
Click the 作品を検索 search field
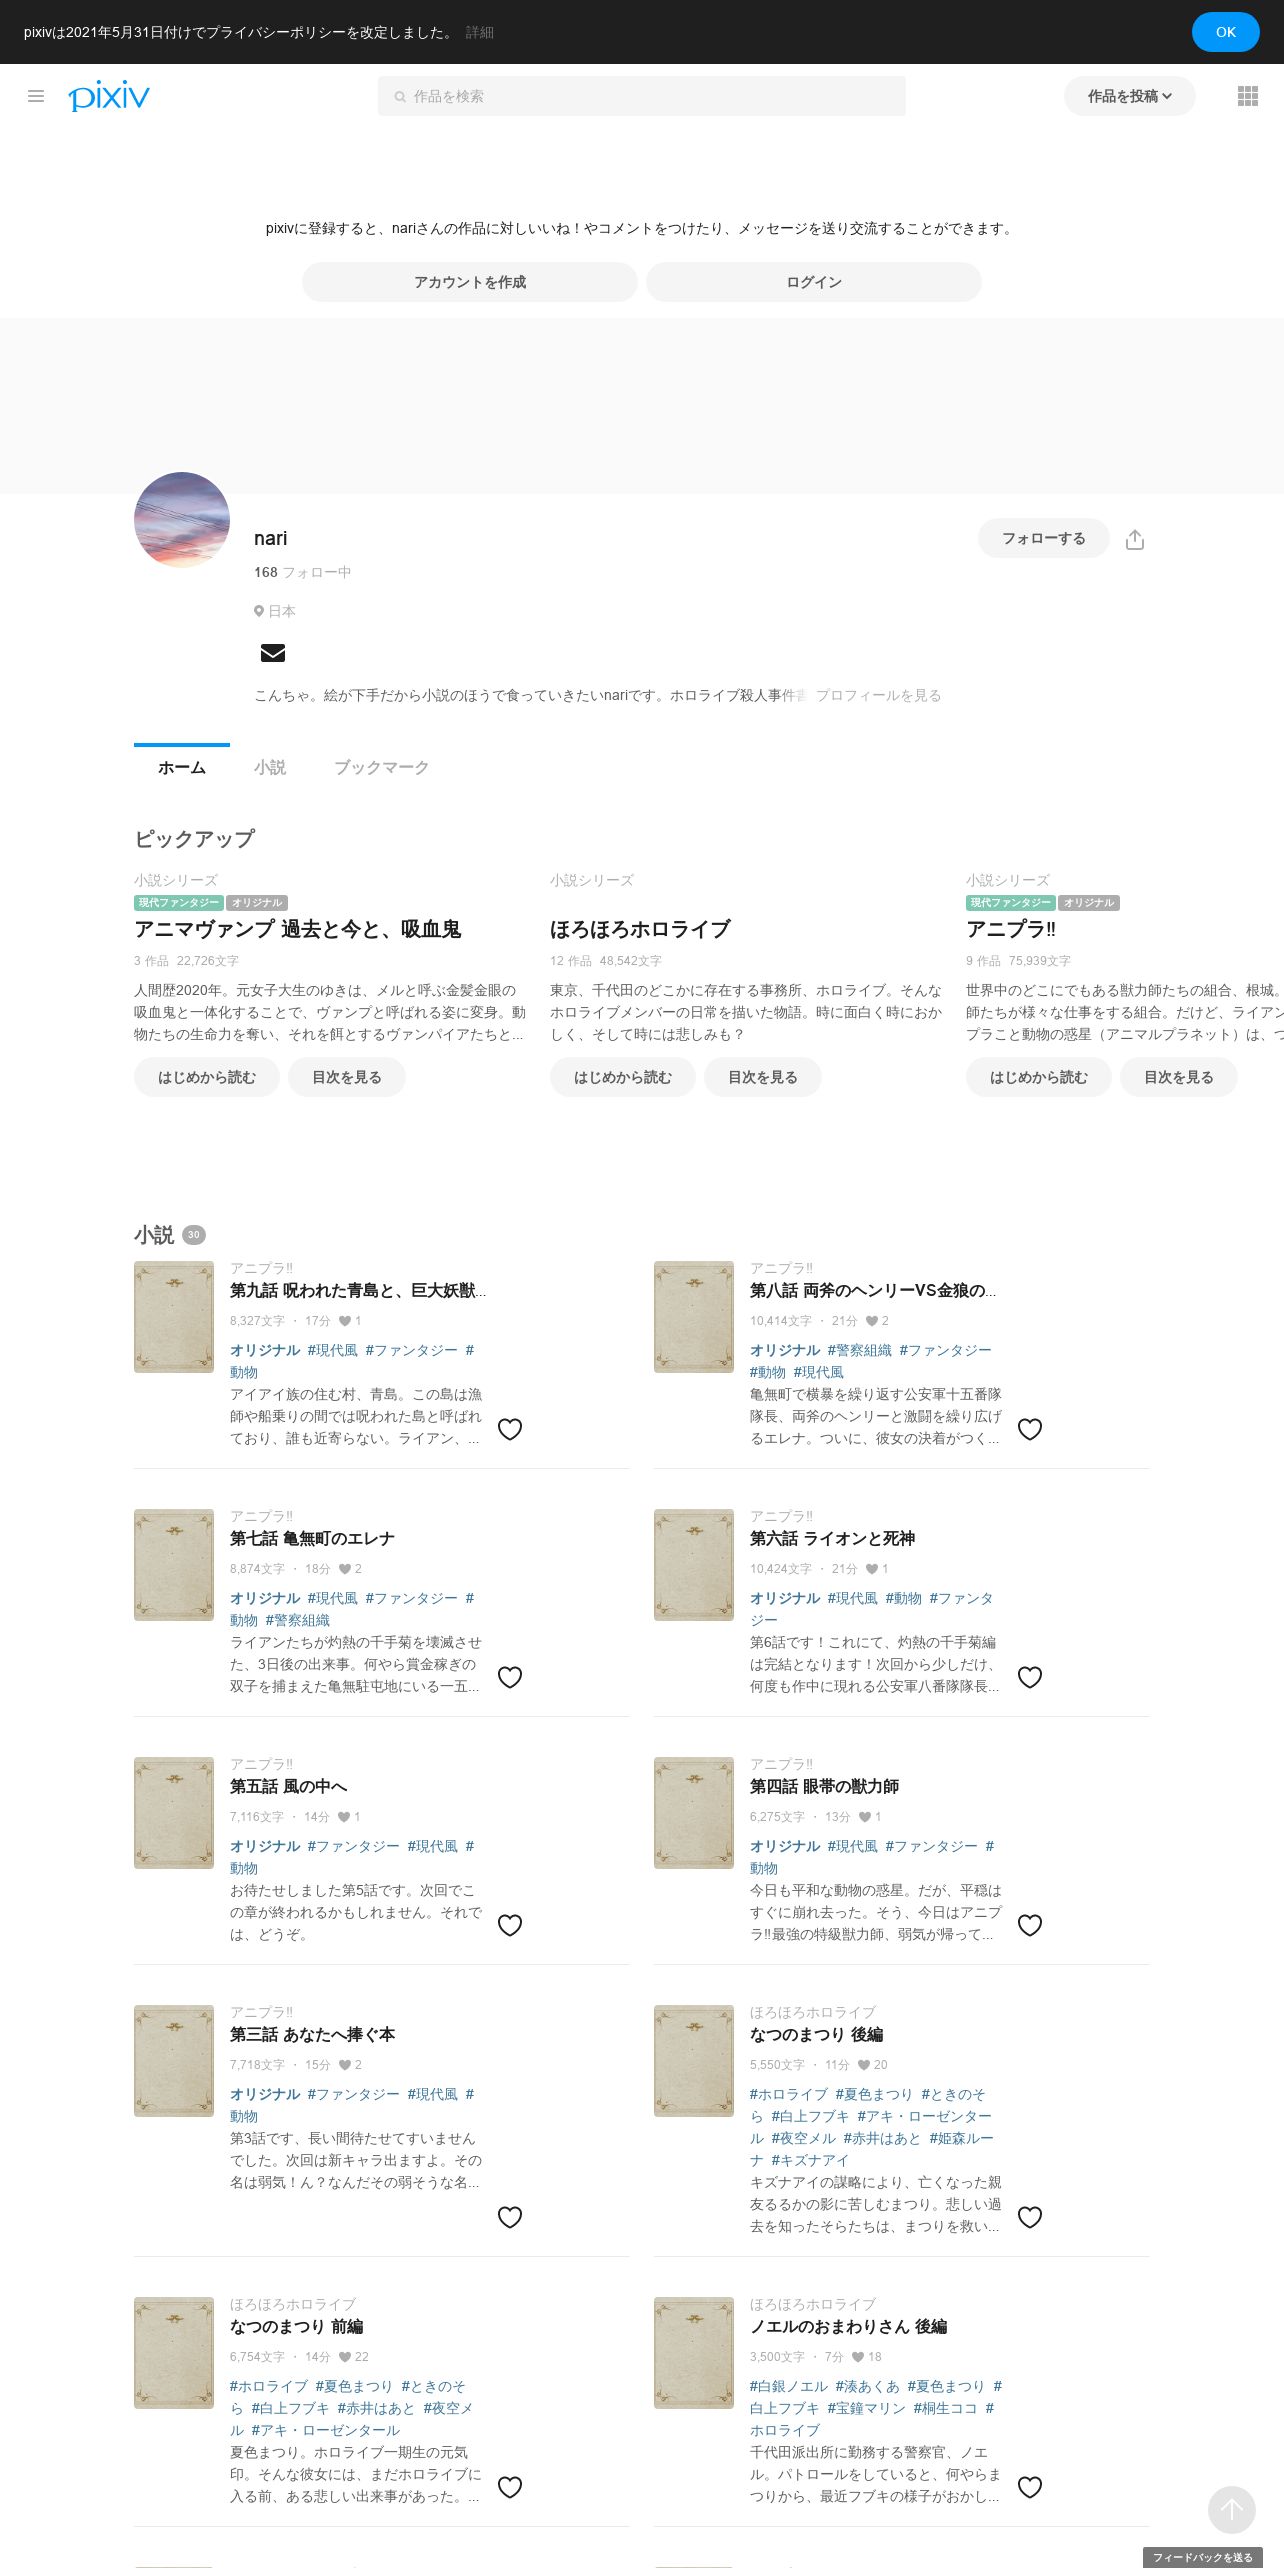[642, 96]
